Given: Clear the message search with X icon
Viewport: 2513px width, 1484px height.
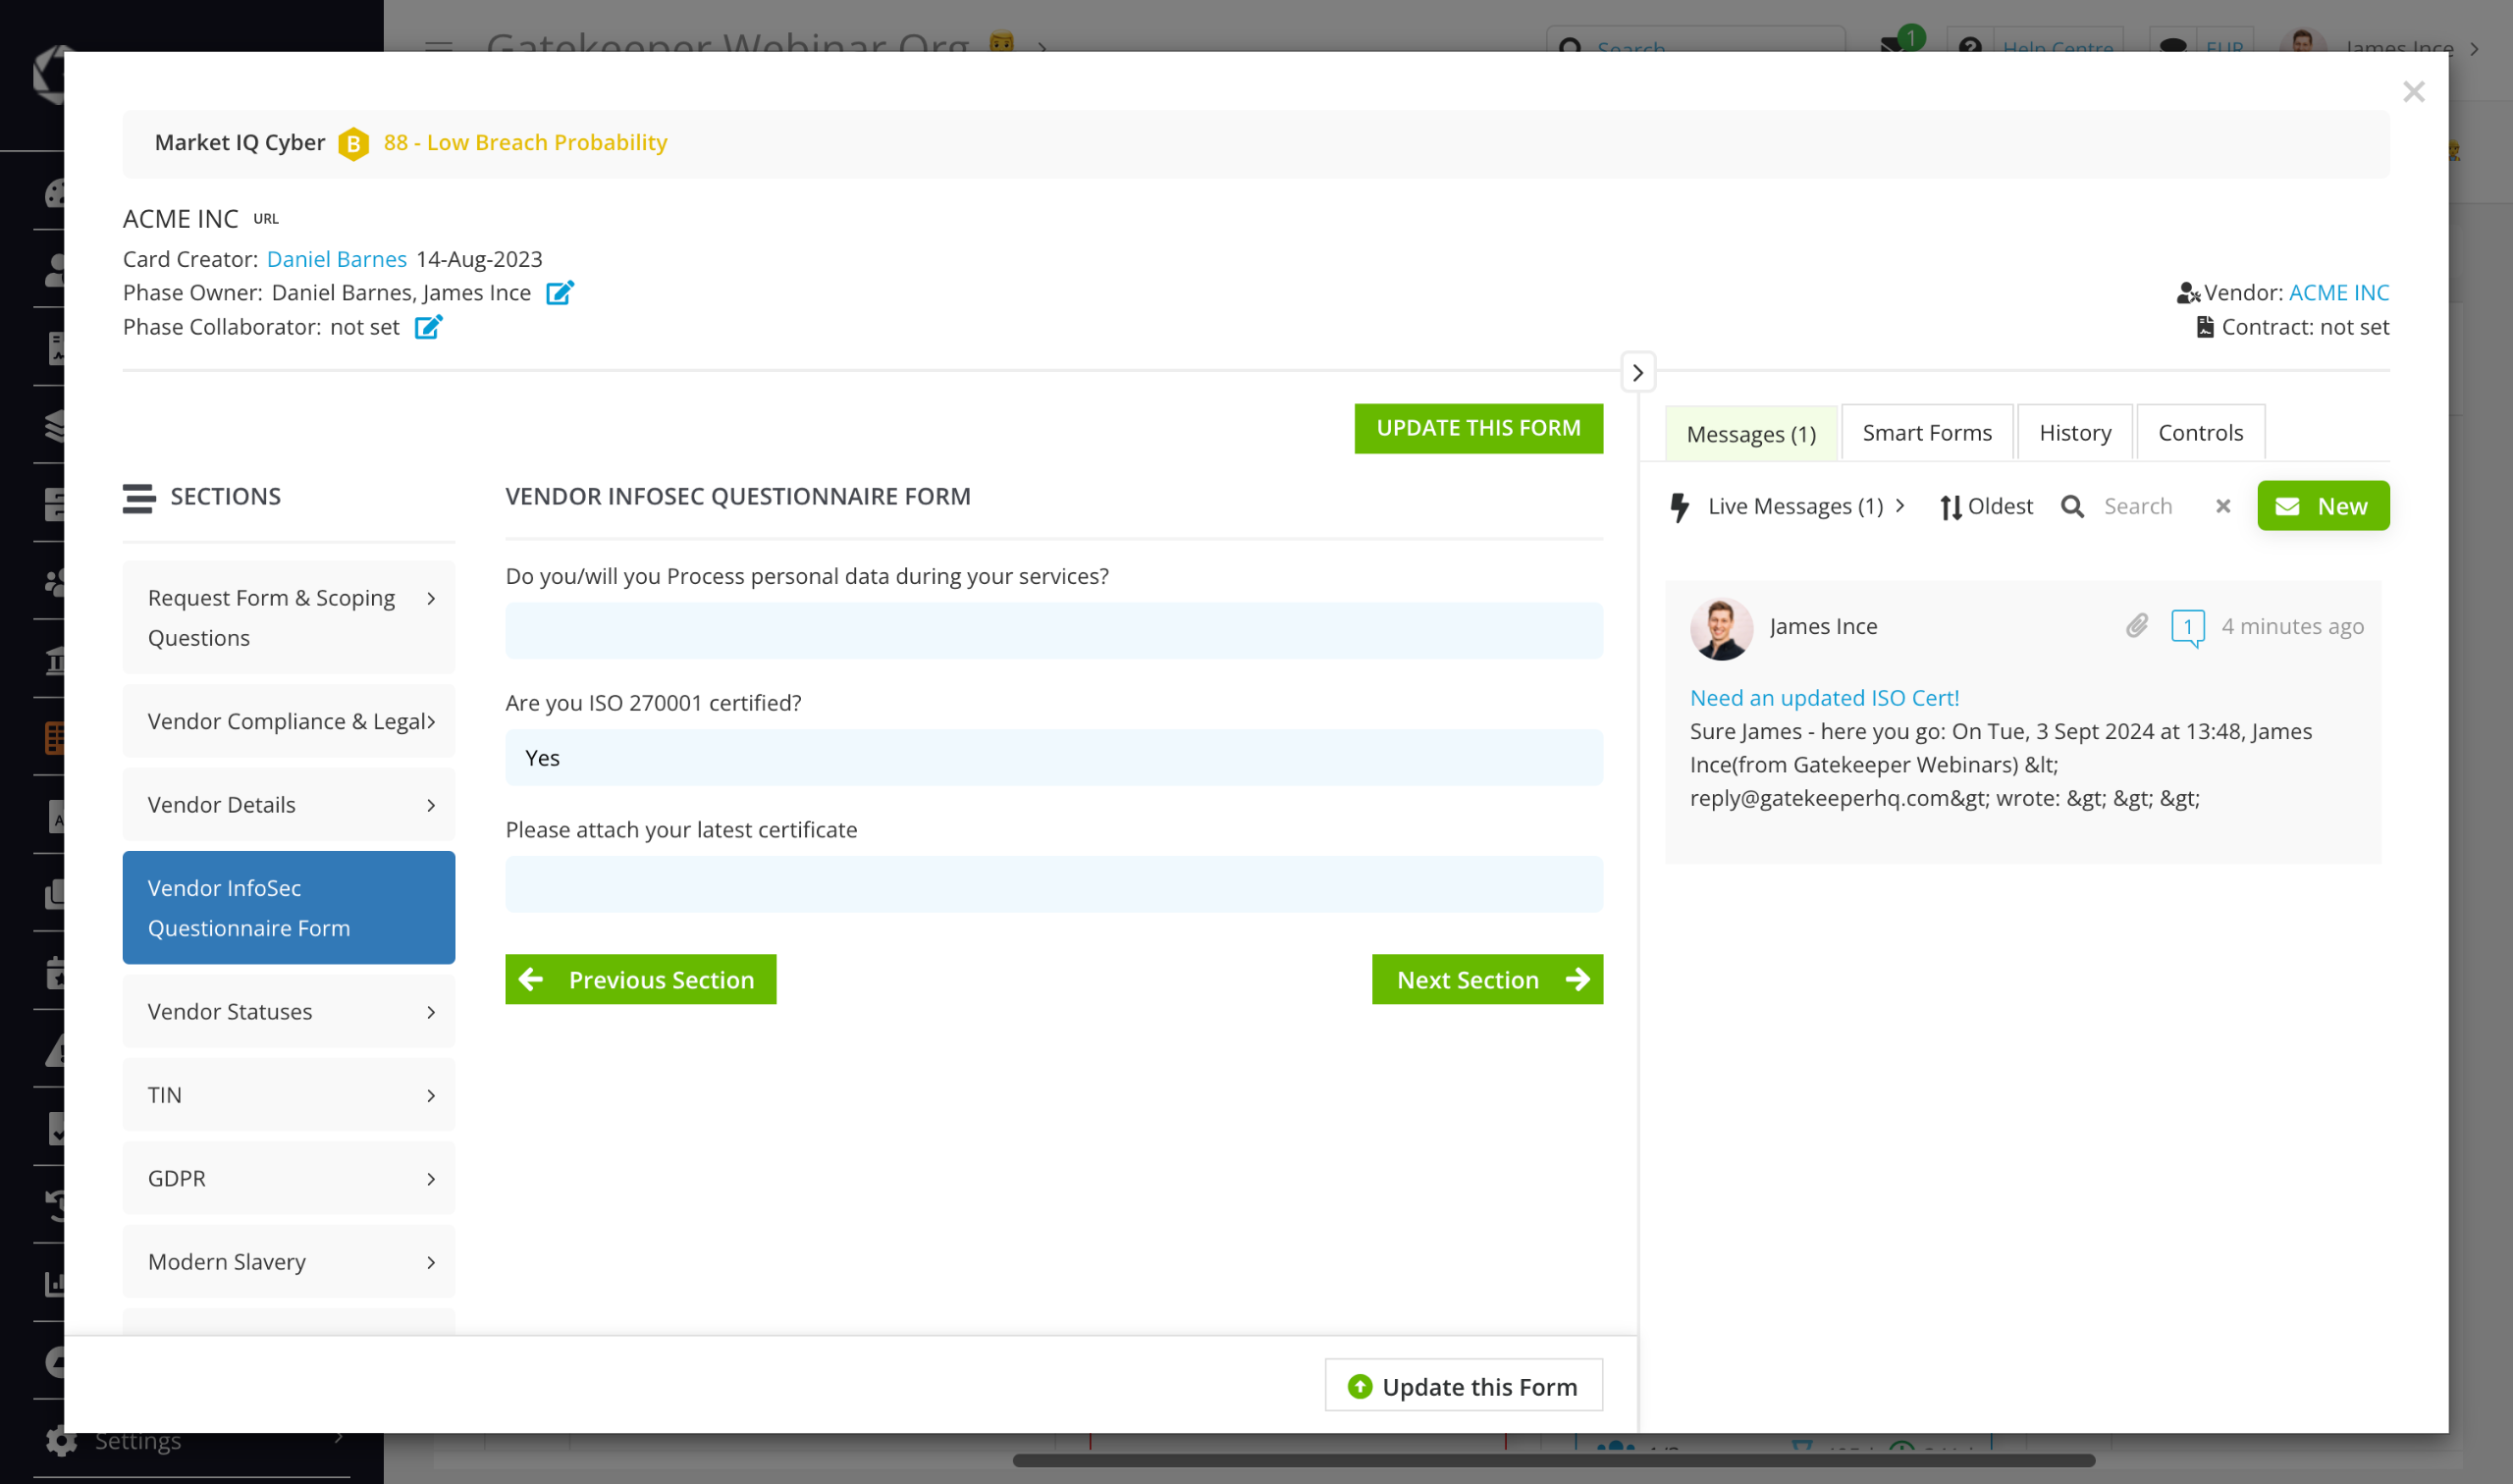Looking at the screenshot, I should click(2222, 507).
